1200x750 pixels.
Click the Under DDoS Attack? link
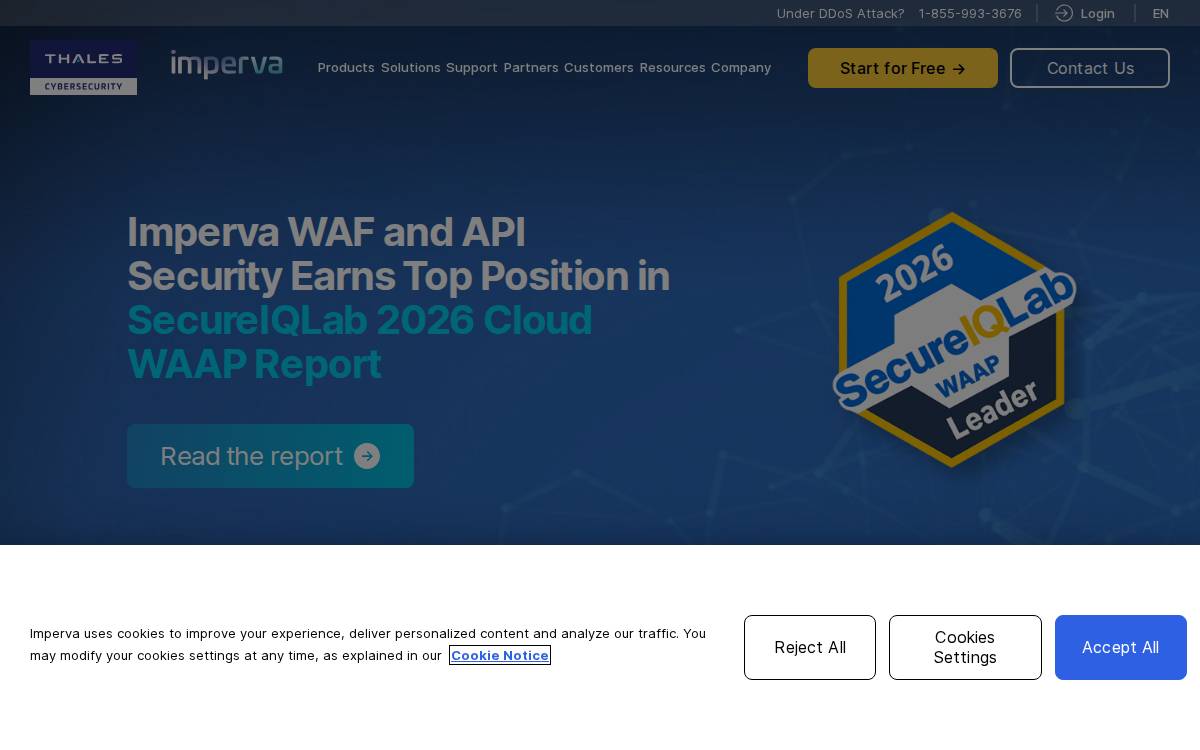[x=840, y=13]
